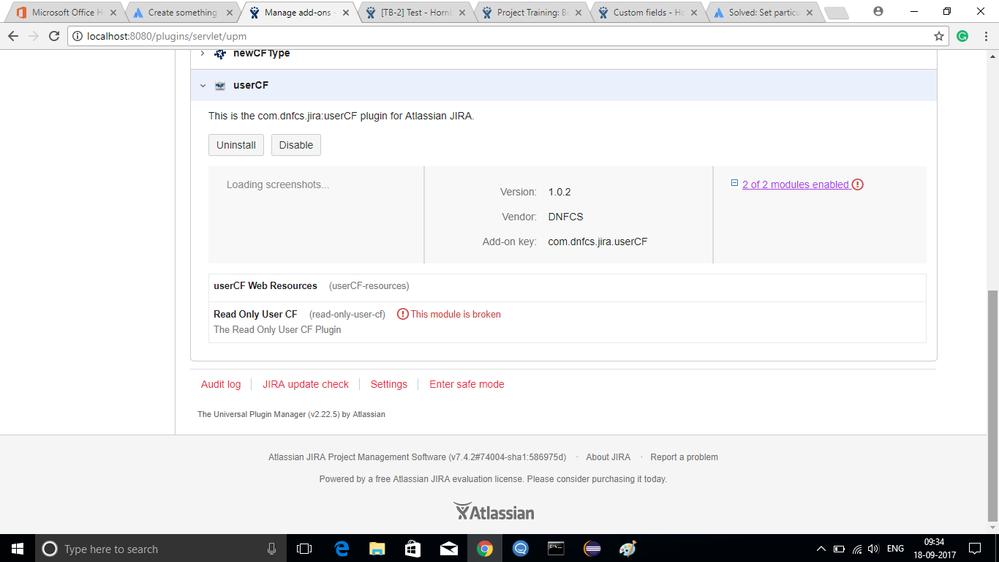Switch to TB-2 Test tab
The image size is (999, 562).
(416, 12)
